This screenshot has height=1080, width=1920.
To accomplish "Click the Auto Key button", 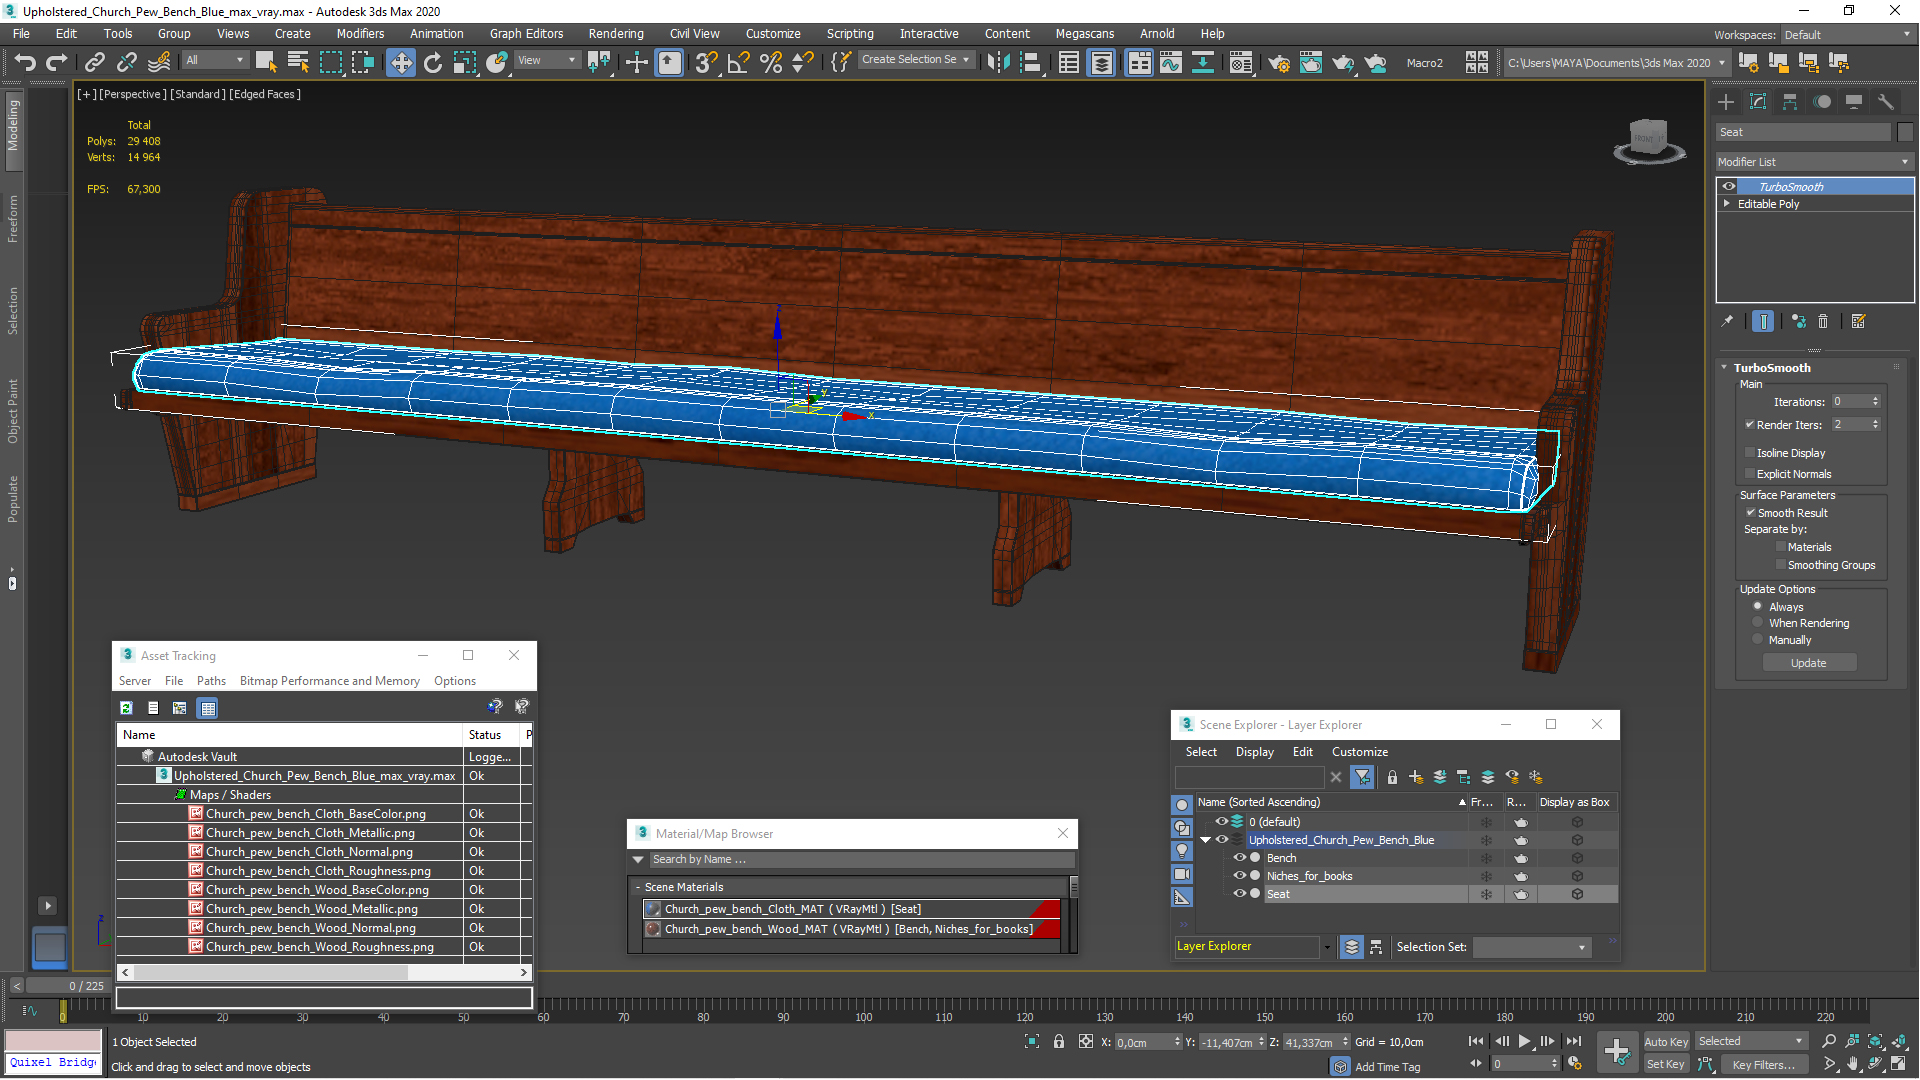I will [1665, 1042].
